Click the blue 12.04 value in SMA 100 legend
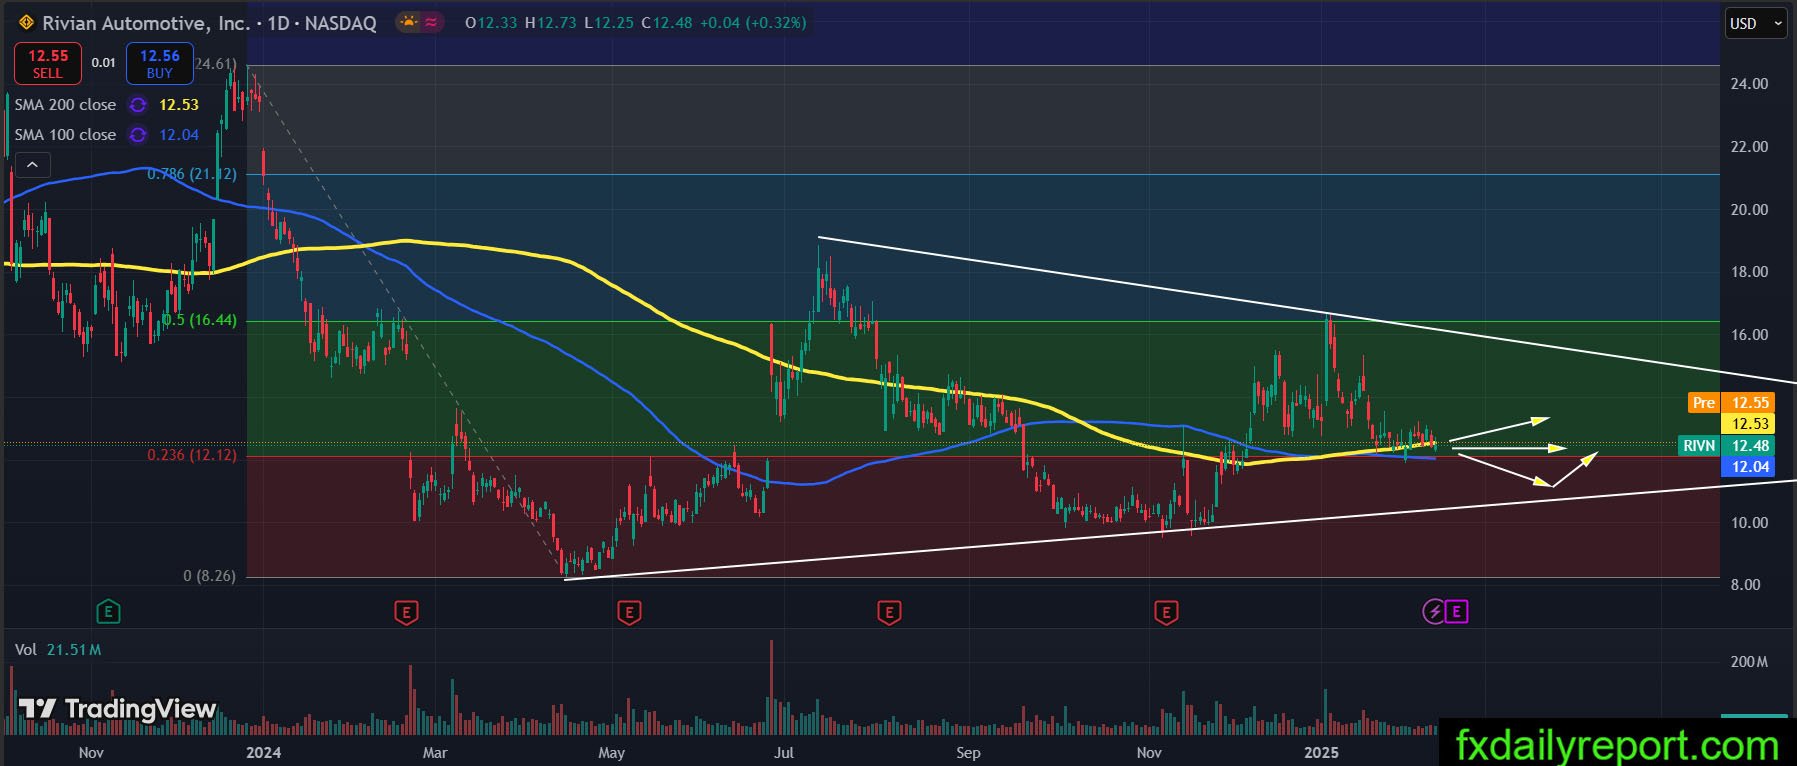The image size is (1797, 766). [179, 135]
